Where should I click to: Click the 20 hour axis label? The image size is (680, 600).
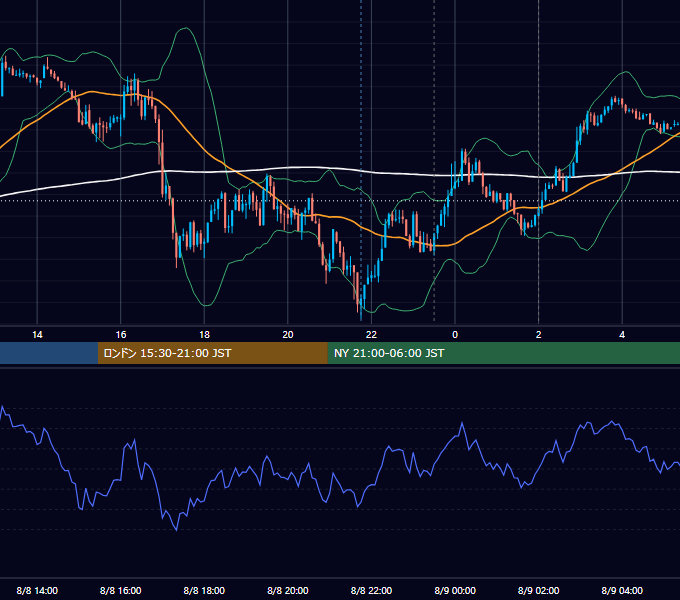click(288, 335)
